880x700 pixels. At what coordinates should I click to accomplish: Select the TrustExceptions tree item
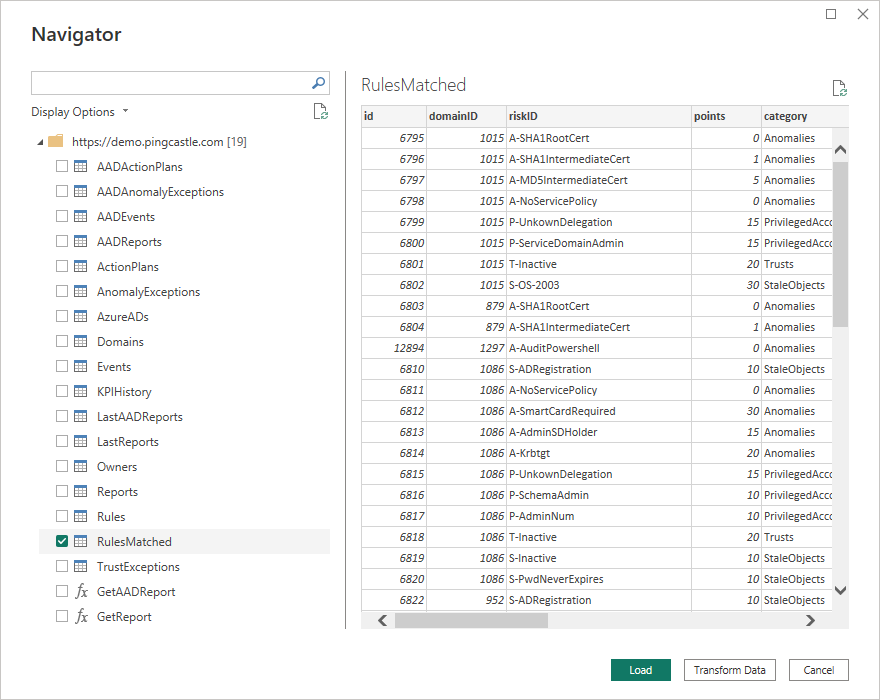pyautogui.click(x=138, y=566)
